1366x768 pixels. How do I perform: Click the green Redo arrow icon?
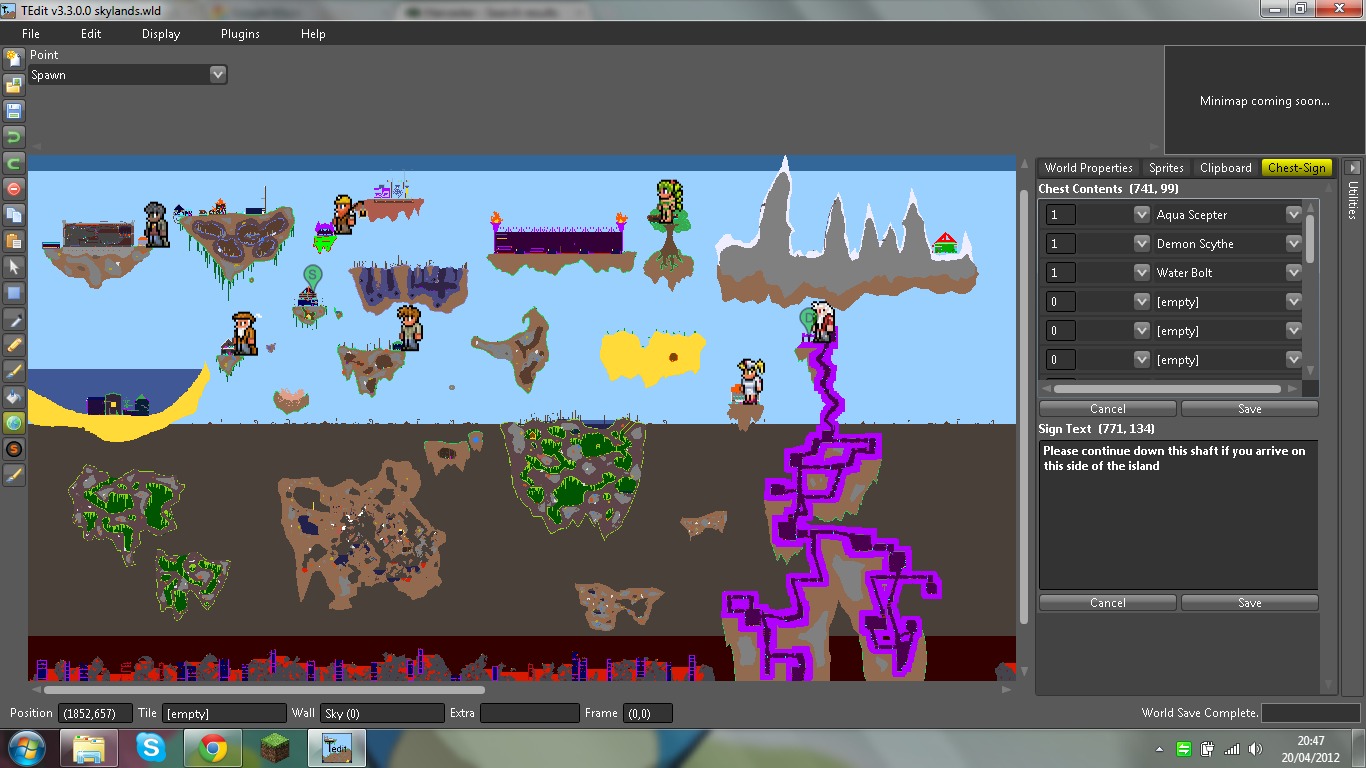point(14,162)
